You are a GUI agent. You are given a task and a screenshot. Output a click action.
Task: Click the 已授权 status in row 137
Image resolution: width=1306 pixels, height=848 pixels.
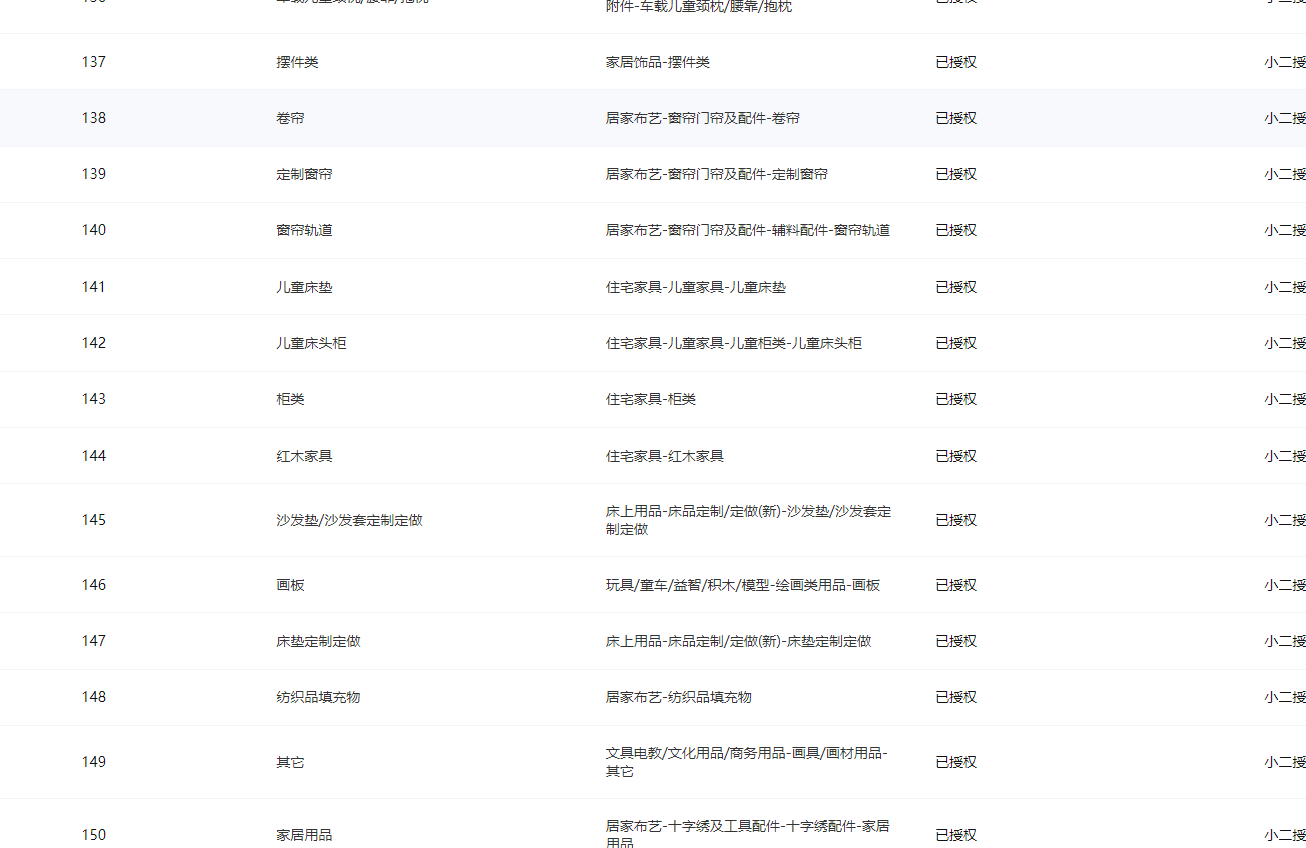click(956, 62)
